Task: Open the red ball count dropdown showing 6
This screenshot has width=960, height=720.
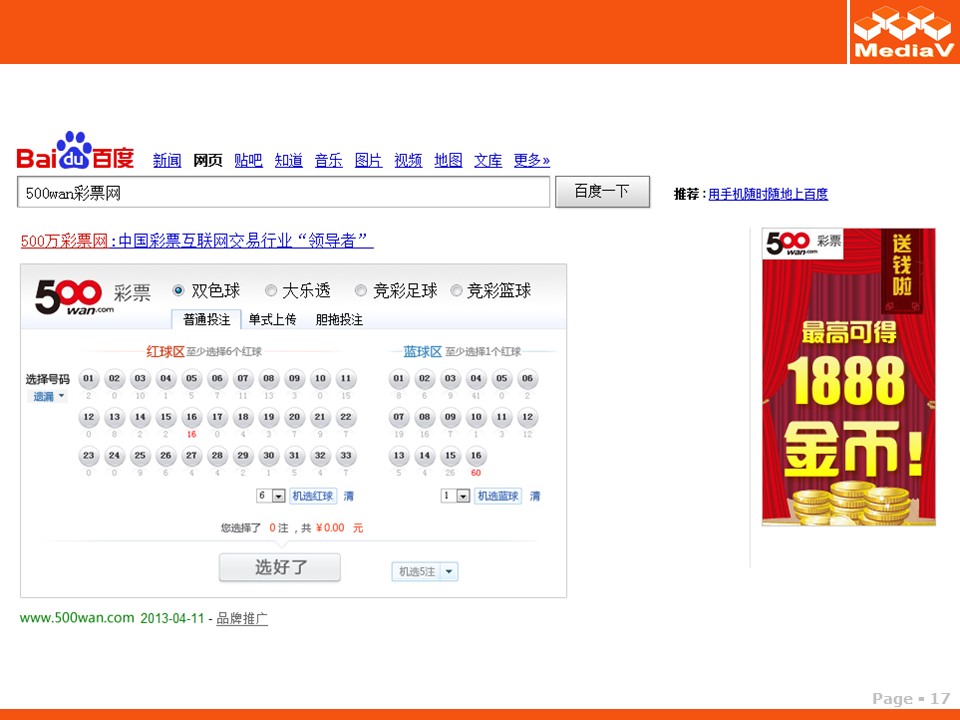Action: tap(278, 496)
